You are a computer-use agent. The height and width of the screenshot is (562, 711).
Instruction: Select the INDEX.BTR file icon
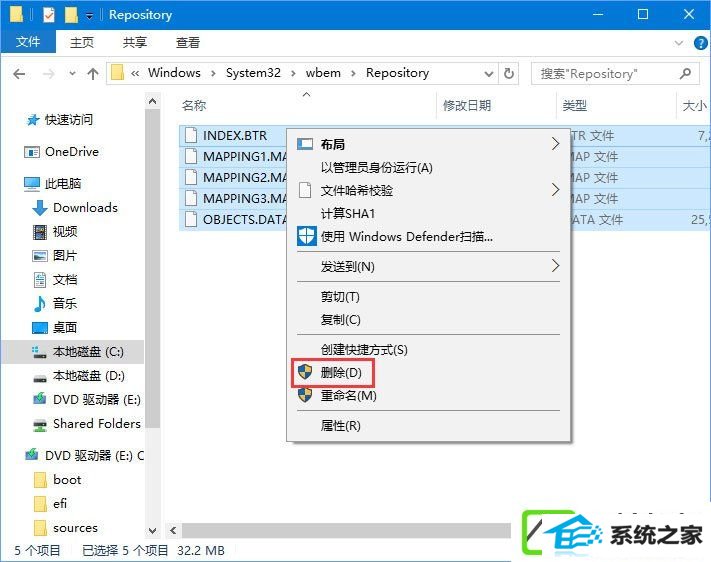pos(191,136)
